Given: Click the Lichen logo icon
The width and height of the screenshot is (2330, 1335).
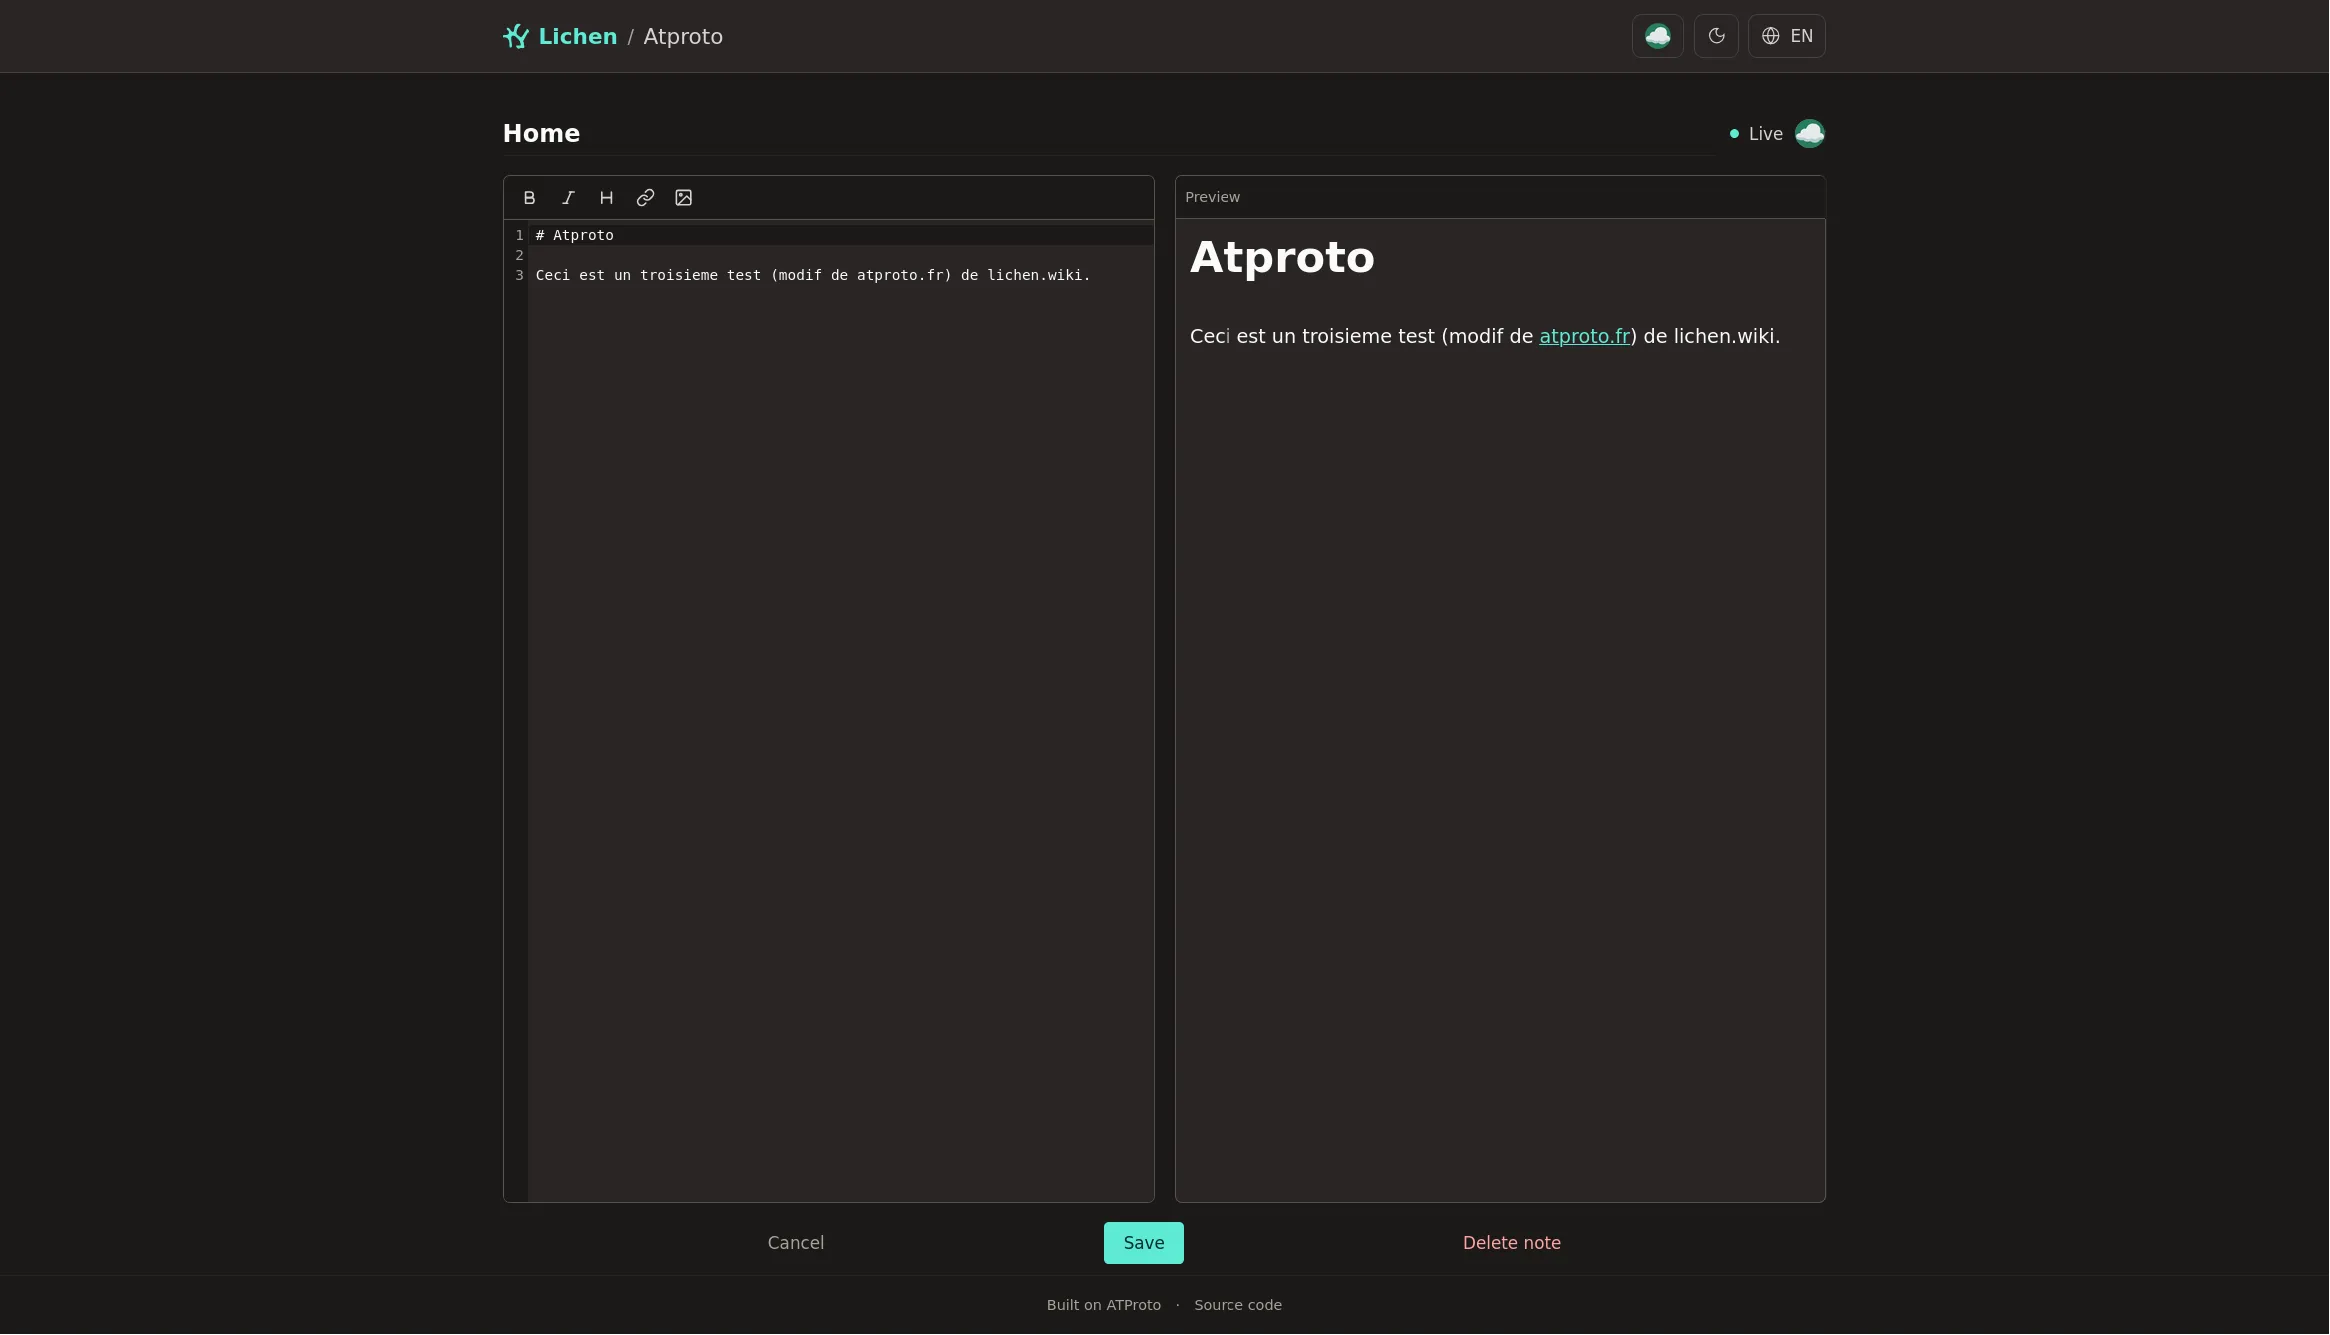Looking at the screenshot, I should click(x=516, y=37).
